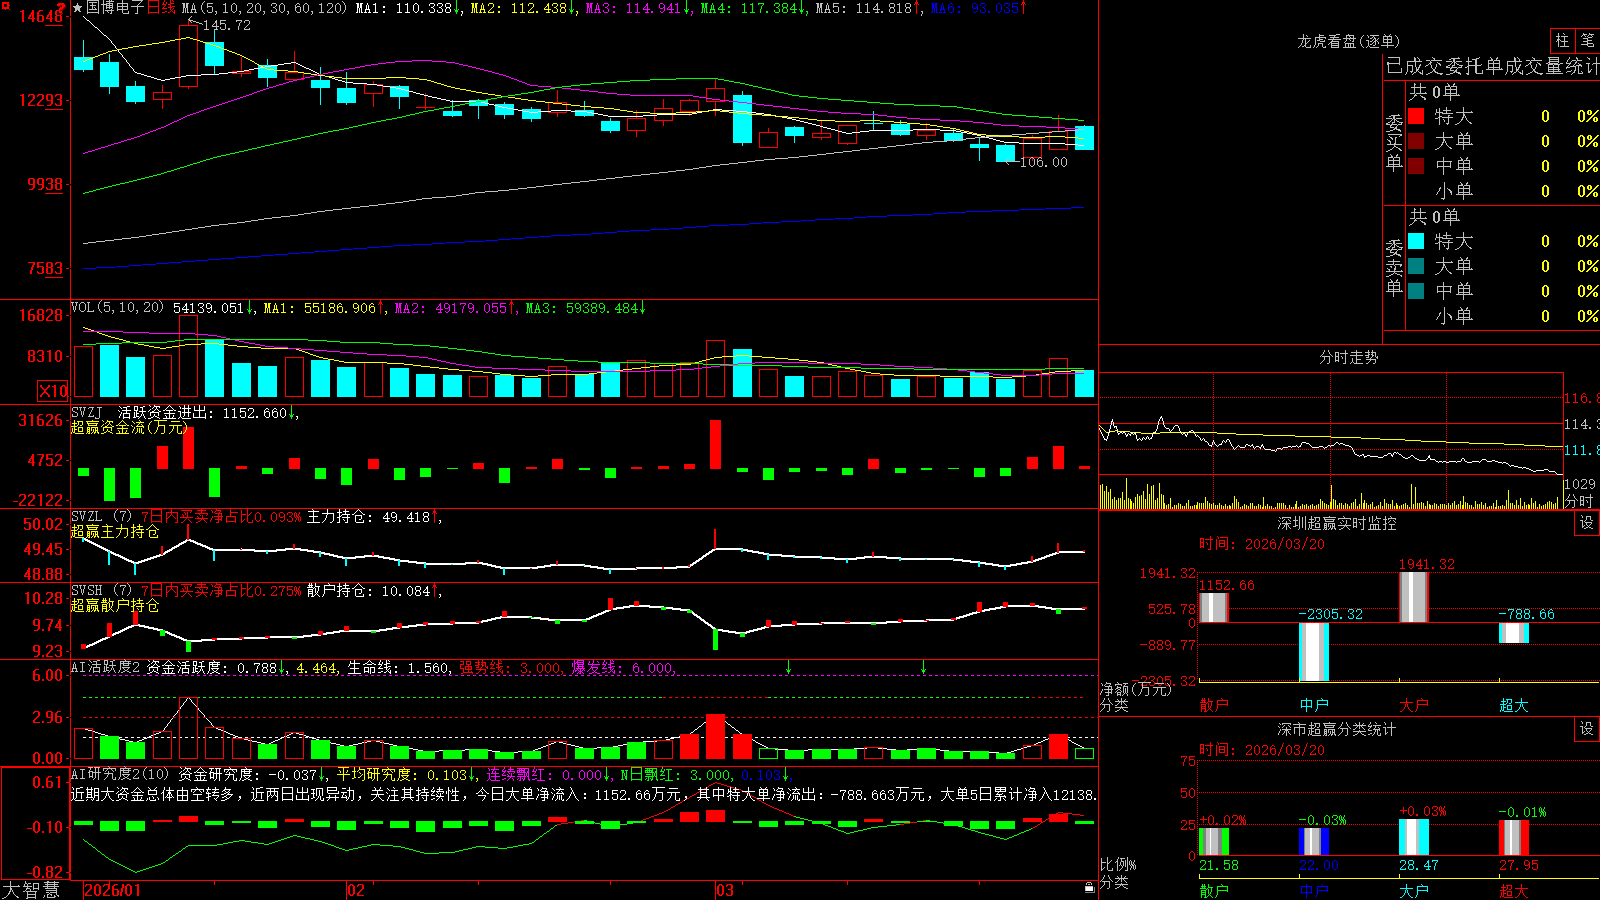Click 深市超赢分类统计 panel title
Viewport: 1600px width, 900px height.
(x=1337, y=729)
